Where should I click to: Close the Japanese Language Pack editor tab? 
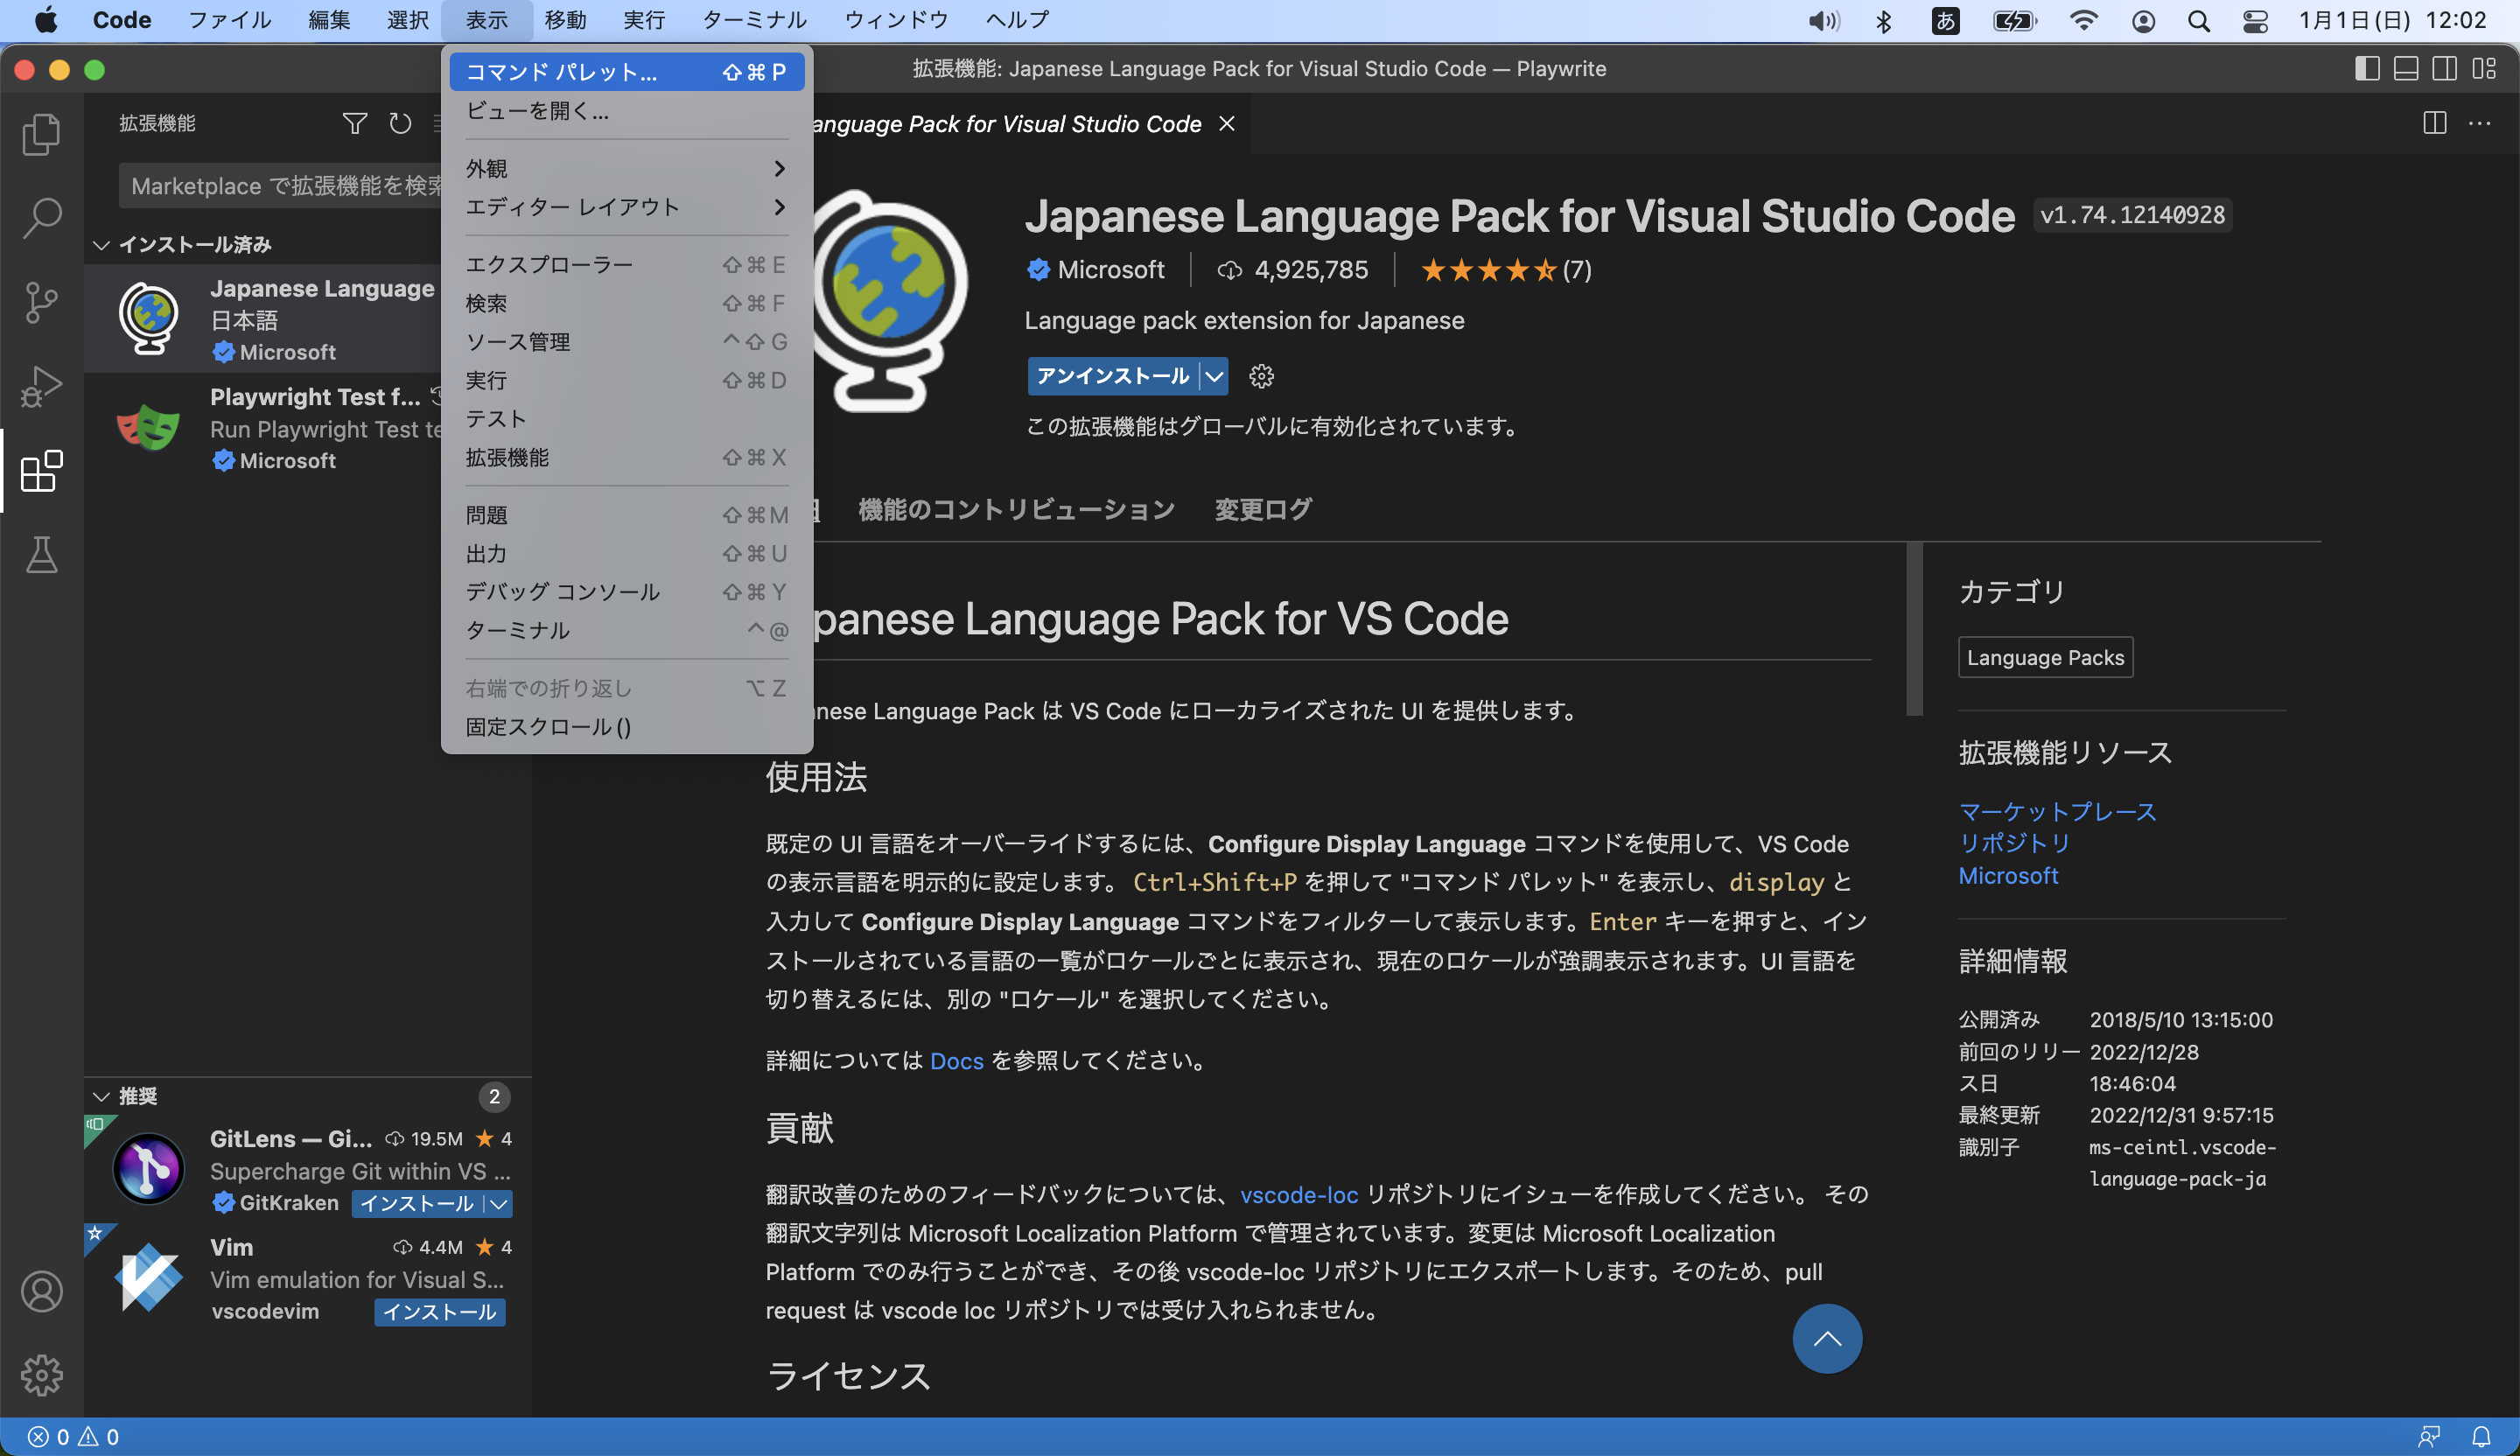click(1227, 123)
